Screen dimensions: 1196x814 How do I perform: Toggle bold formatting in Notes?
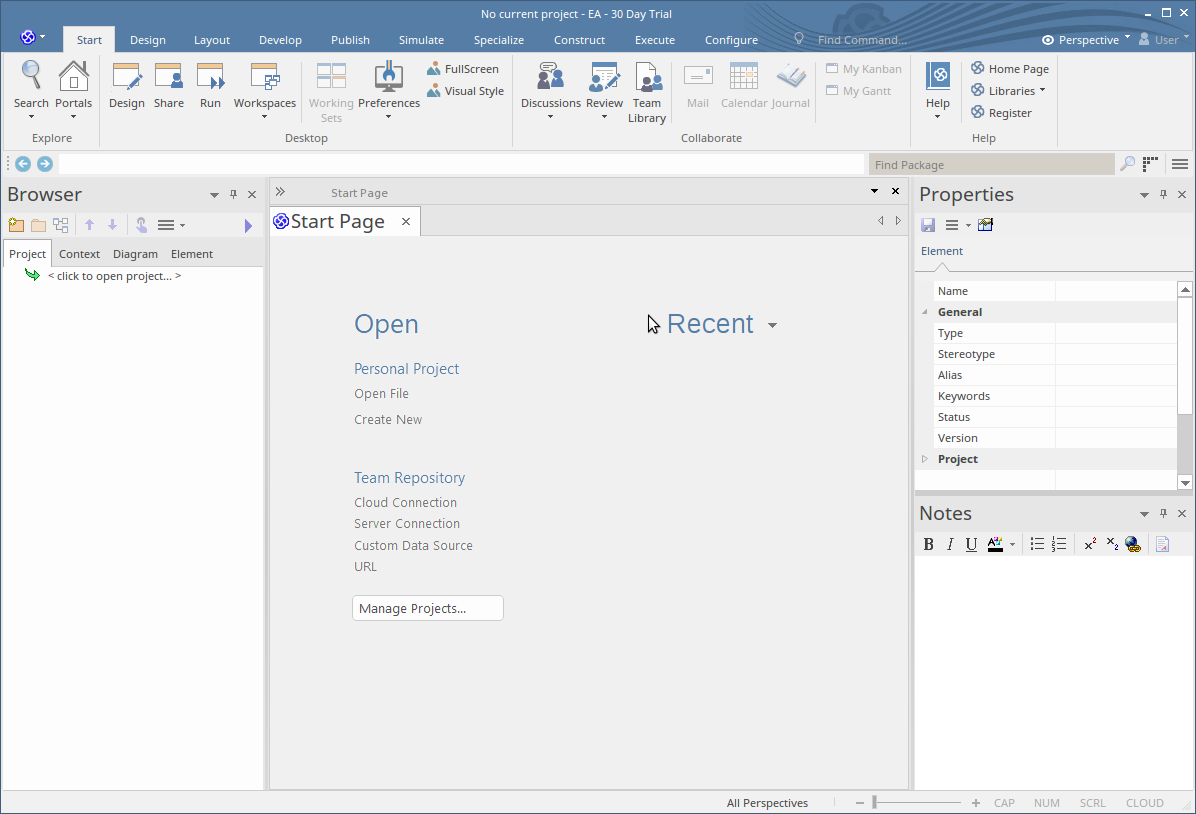928,544
